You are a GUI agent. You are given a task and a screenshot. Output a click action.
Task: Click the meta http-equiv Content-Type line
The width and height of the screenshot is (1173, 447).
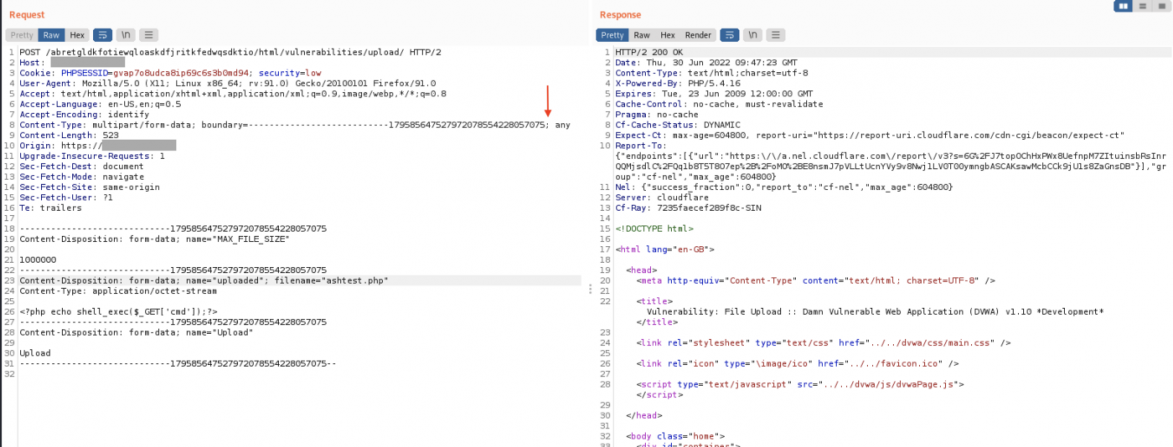click(x=815, y=280)
